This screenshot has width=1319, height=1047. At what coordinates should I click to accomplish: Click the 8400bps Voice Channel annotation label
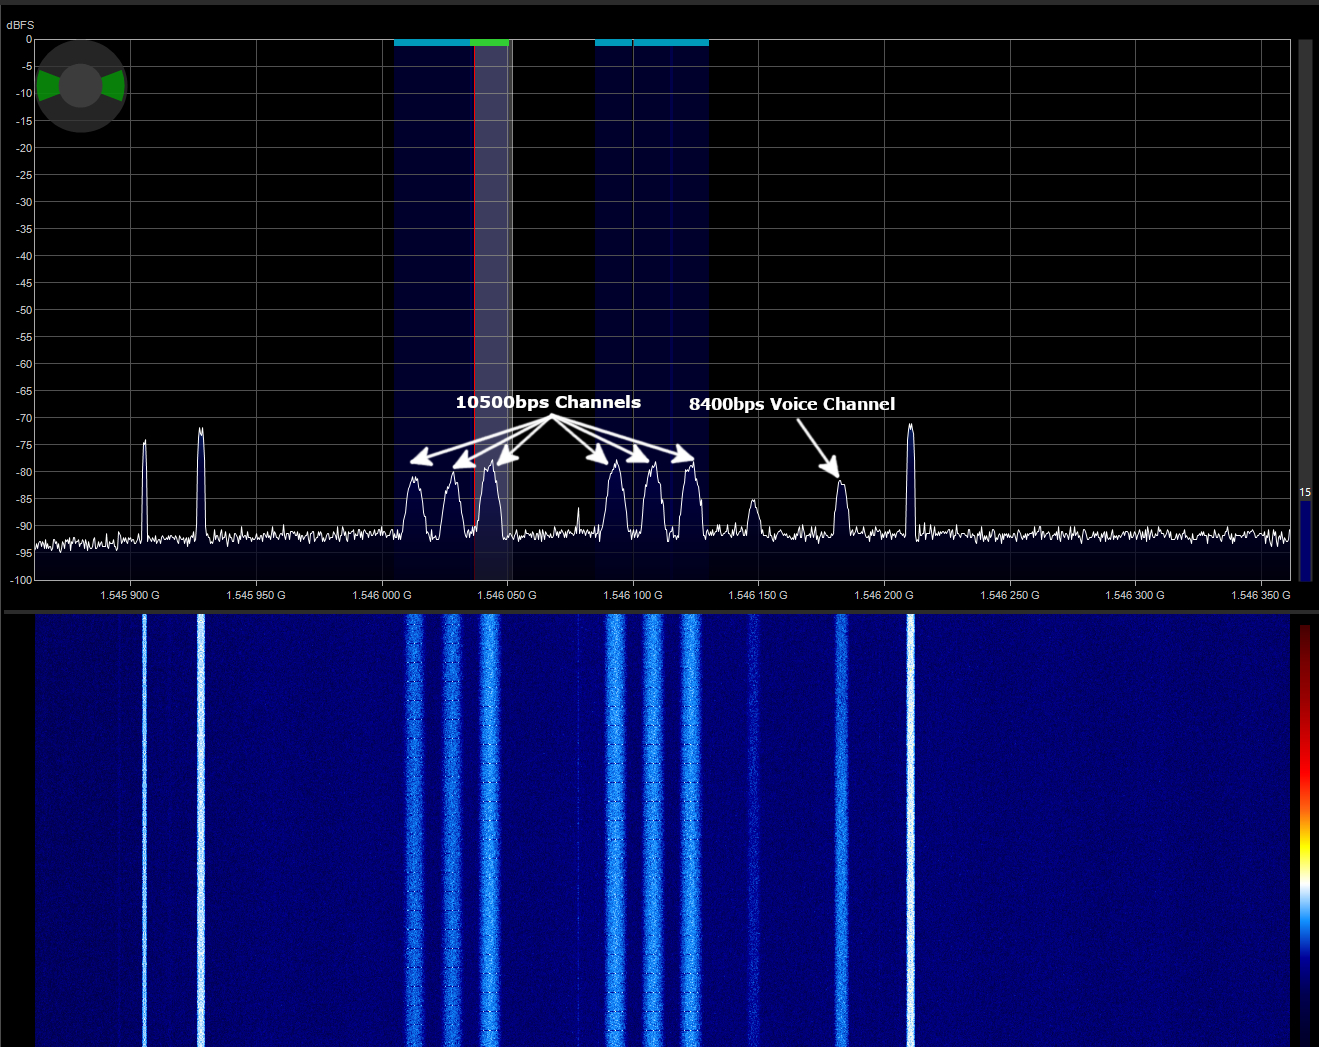pyautogui.click(x=792, y=404)
